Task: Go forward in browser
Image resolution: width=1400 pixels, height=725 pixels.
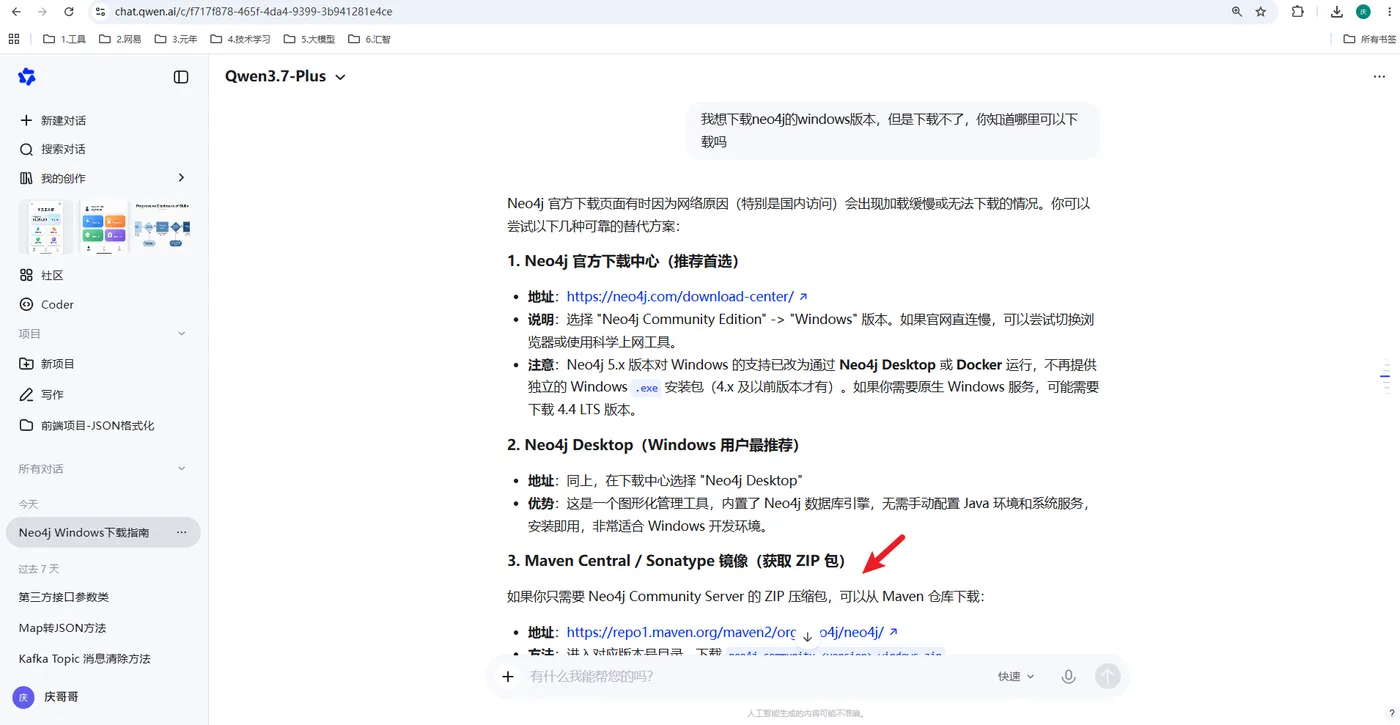Action: pos(42,12)
